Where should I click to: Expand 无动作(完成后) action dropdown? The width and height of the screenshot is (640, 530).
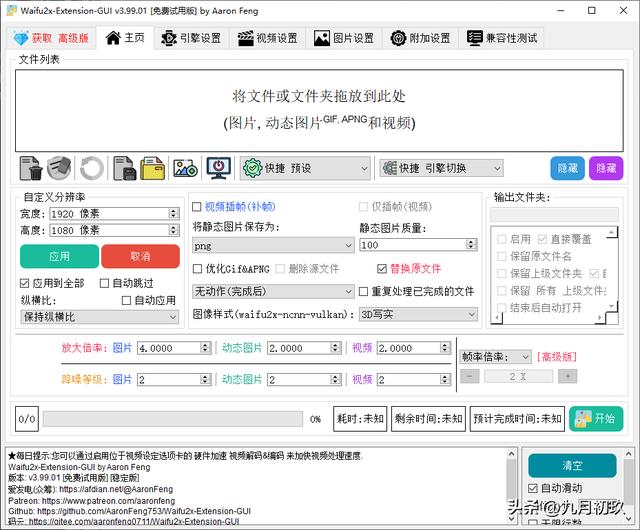pyautogui.click(x=273, y=292)
